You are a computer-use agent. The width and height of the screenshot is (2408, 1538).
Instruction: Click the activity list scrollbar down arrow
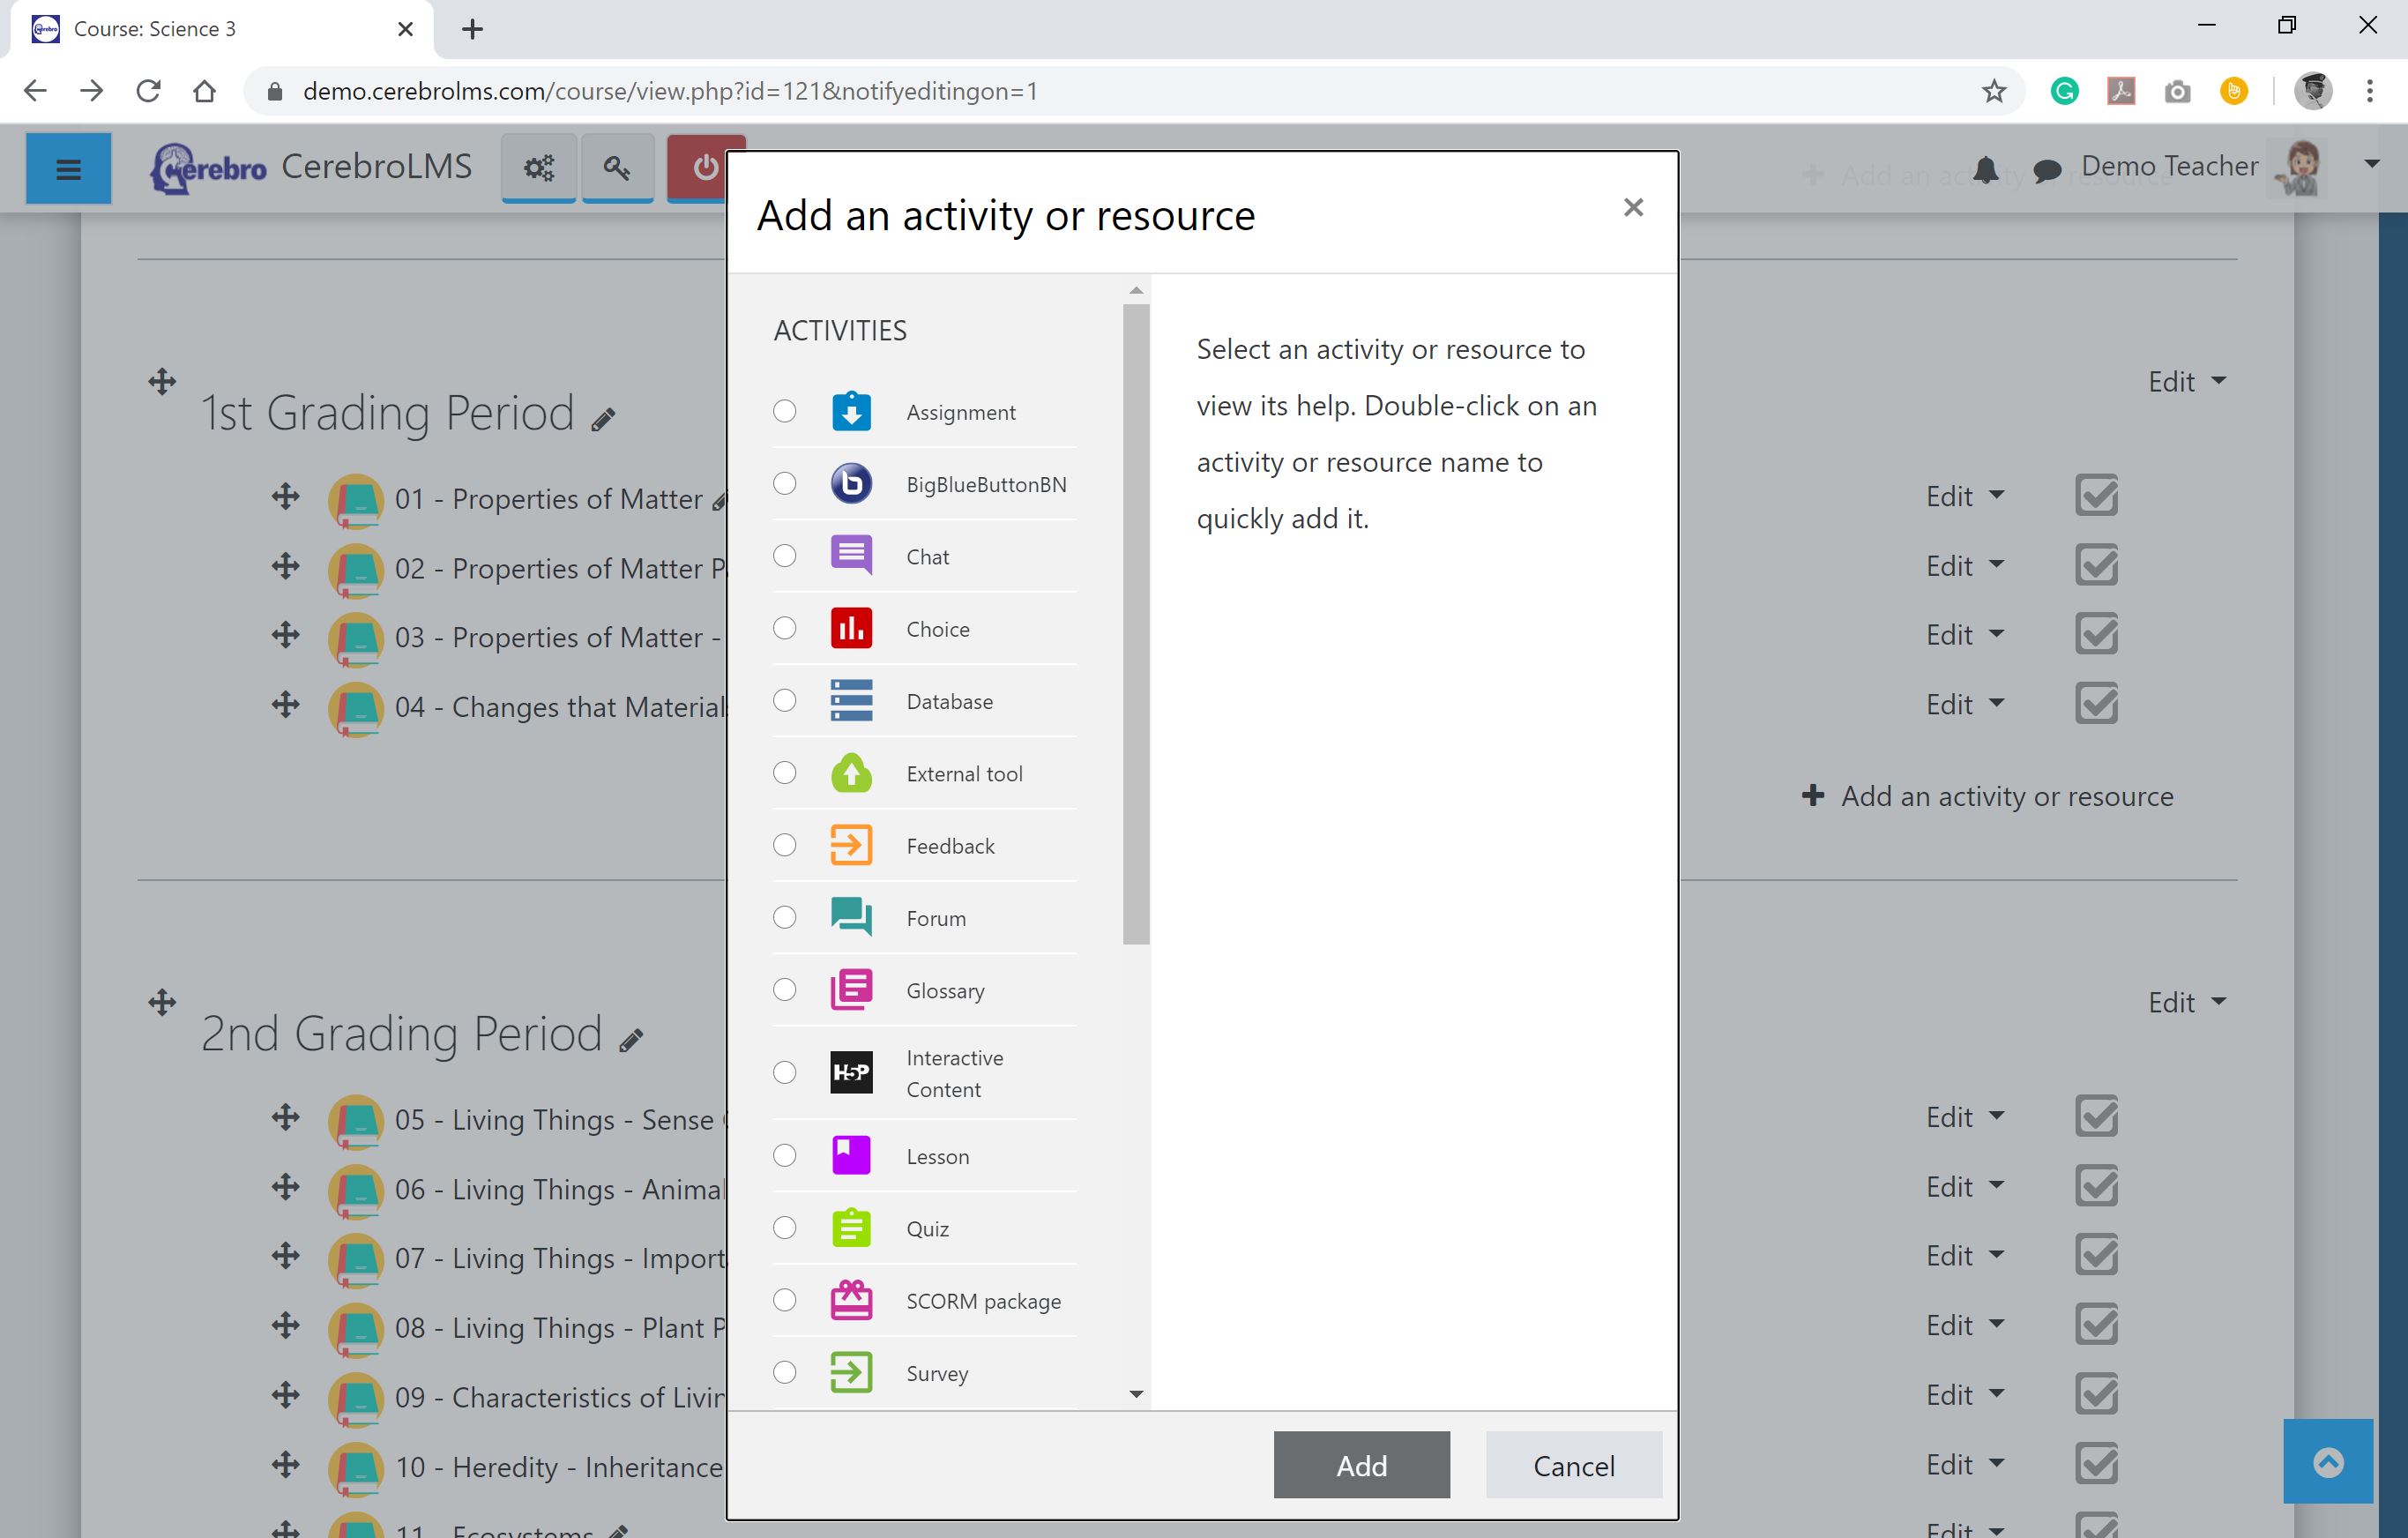(x=1136, y=1394)
